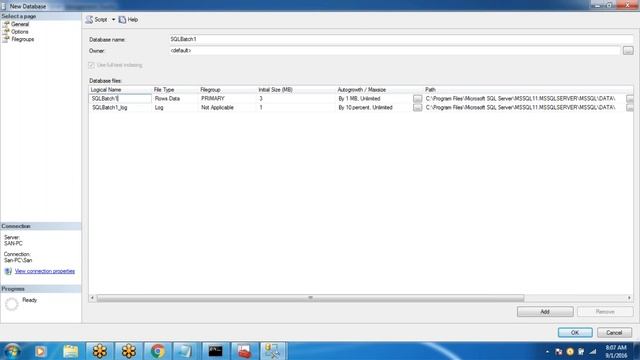Open the Windows Start orb

(12, 351)
